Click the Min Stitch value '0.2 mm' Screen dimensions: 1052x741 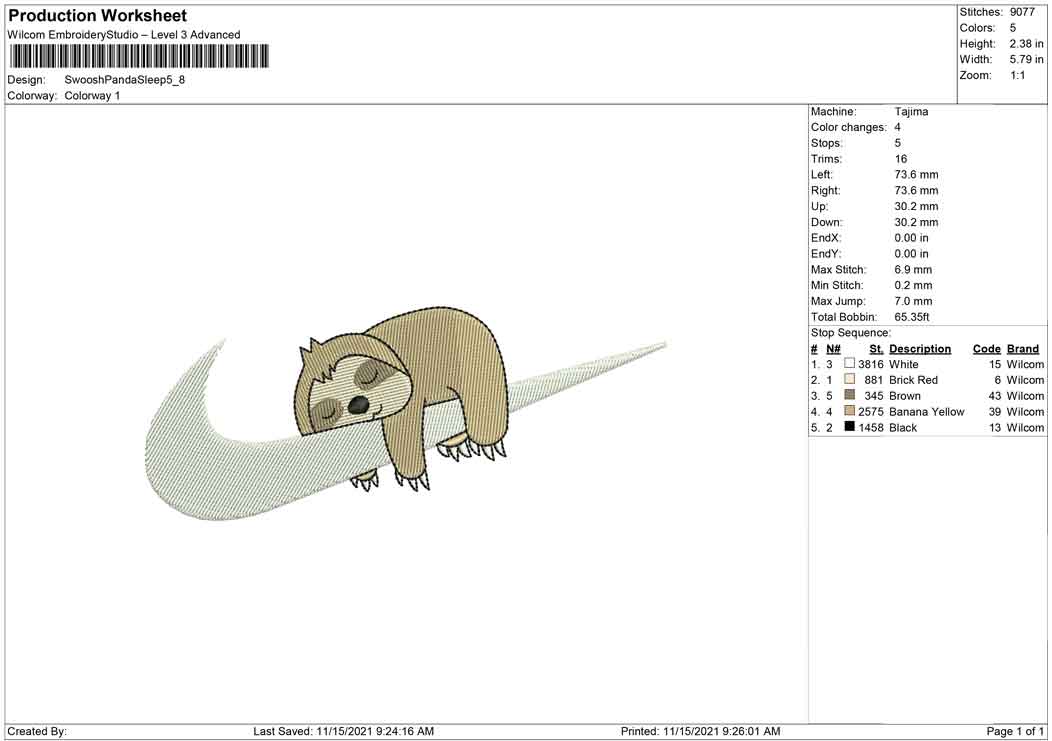913,285
